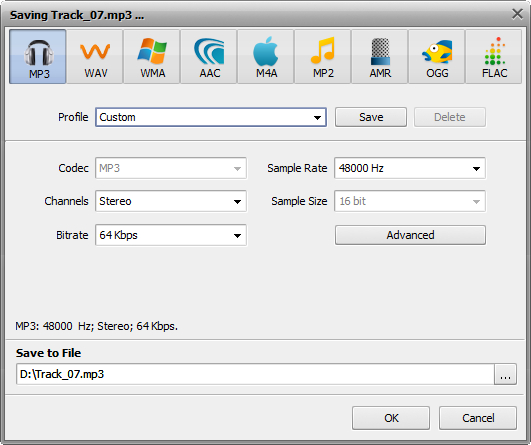Click the Cancel button

[x=478, y=418]
